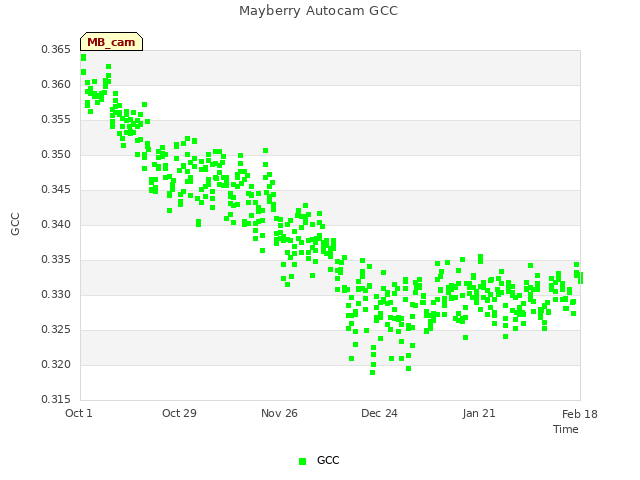This screenshot has height=480, width=640.
Task: Click the green GCC legend swatch
Action: (302, 461)
